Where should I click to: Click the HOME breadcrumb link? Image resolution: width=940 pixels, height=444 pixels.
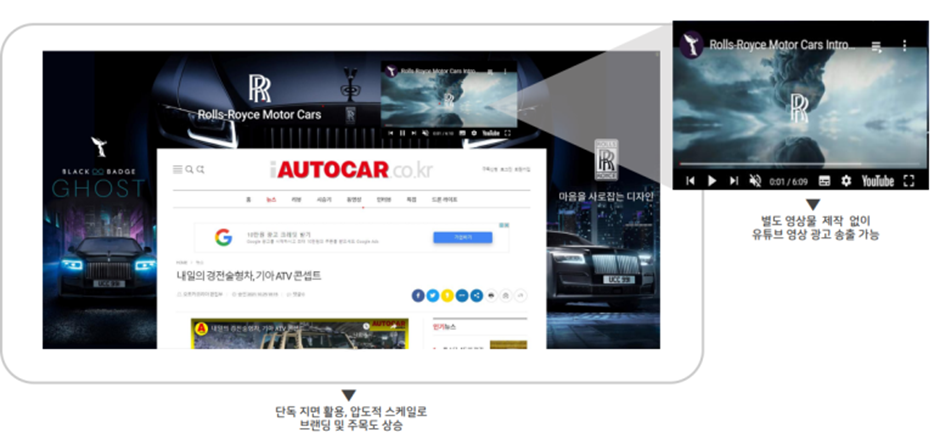(x=181, y=262)
